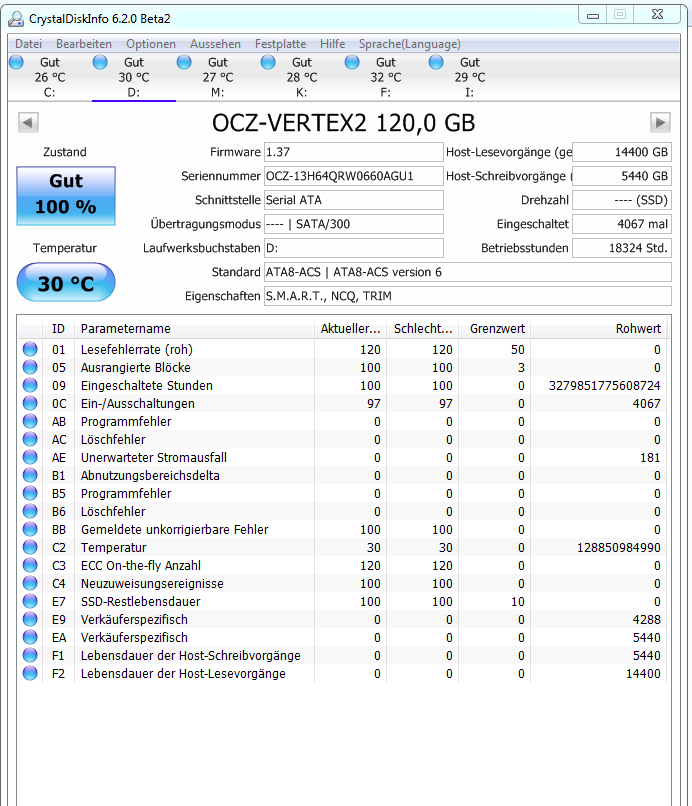Select 'Unerwarteter Stromausfall' parameter name

154,457
